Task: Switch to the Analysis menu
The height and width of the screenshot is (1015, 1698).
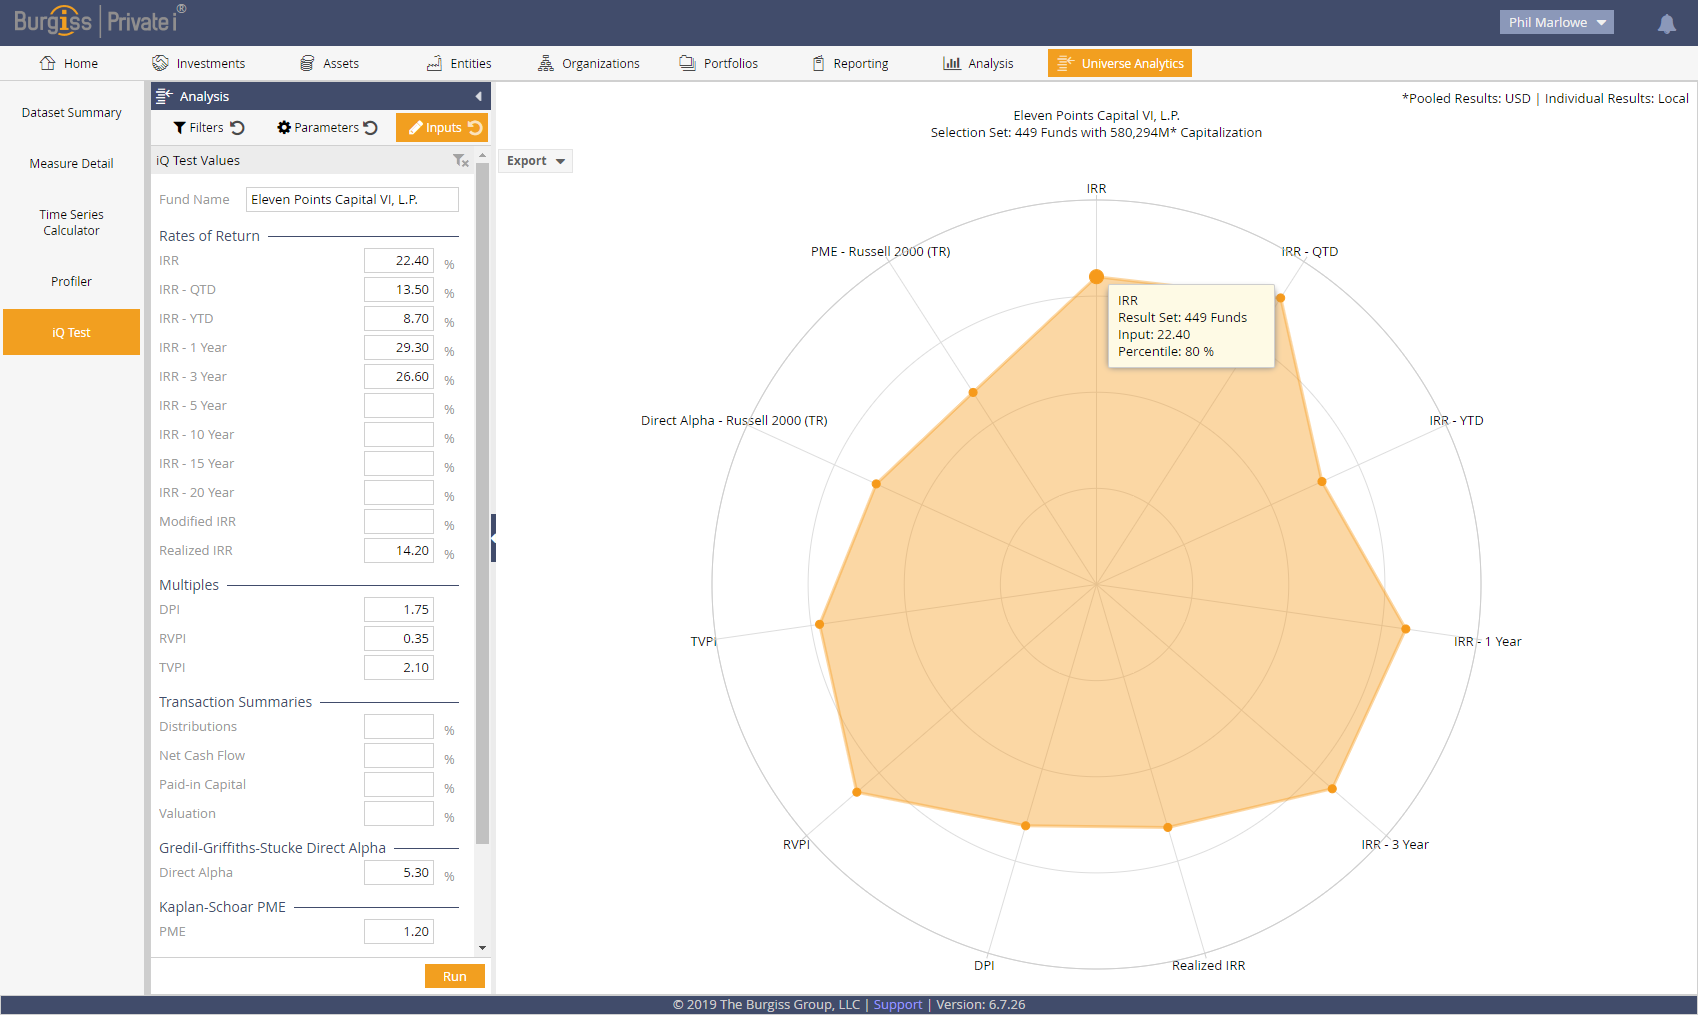Action: (978, 63)
